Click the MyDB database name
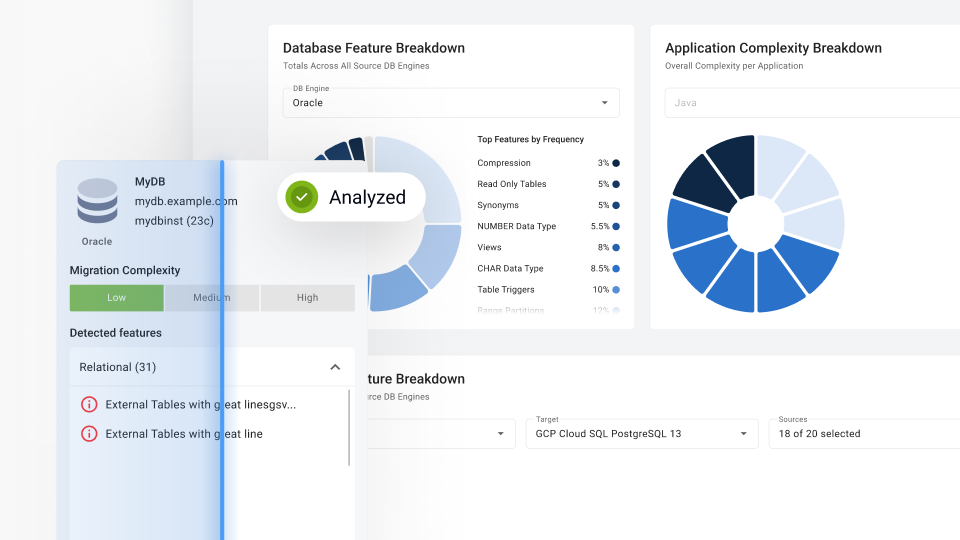 tap(150, 182)
